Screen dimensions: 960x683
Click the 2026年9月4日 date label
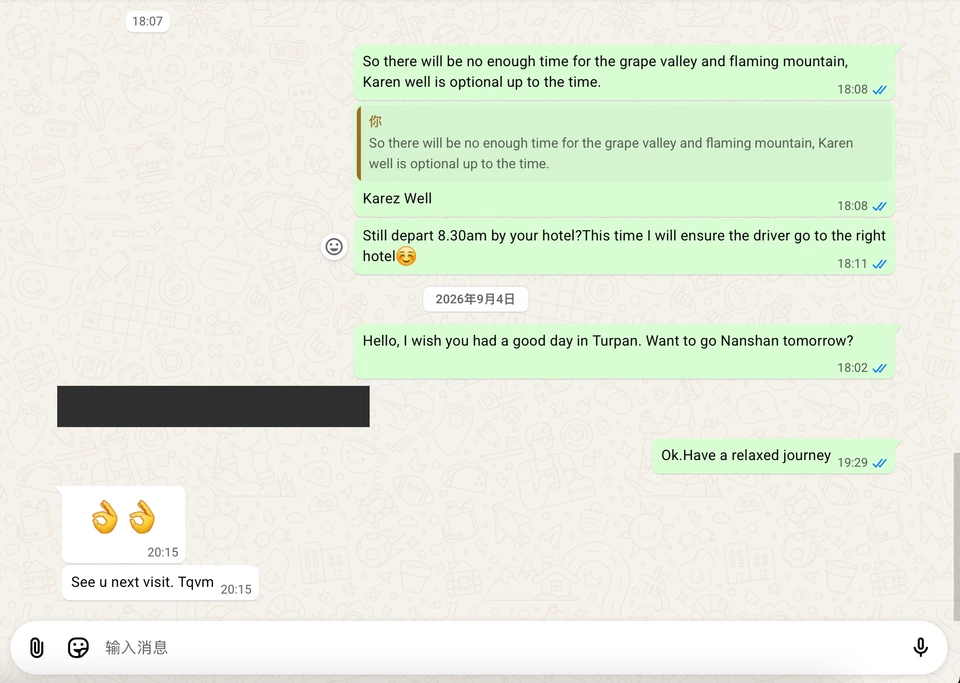475,299
